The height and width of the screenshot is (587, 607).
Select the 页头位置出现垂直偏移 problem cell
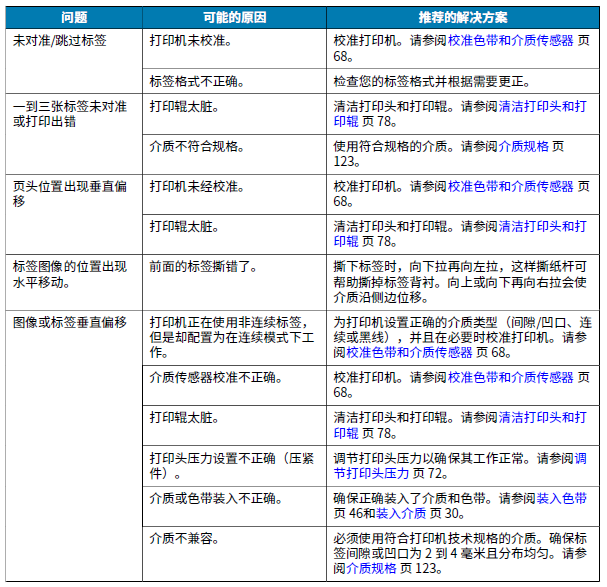(74, 215)
